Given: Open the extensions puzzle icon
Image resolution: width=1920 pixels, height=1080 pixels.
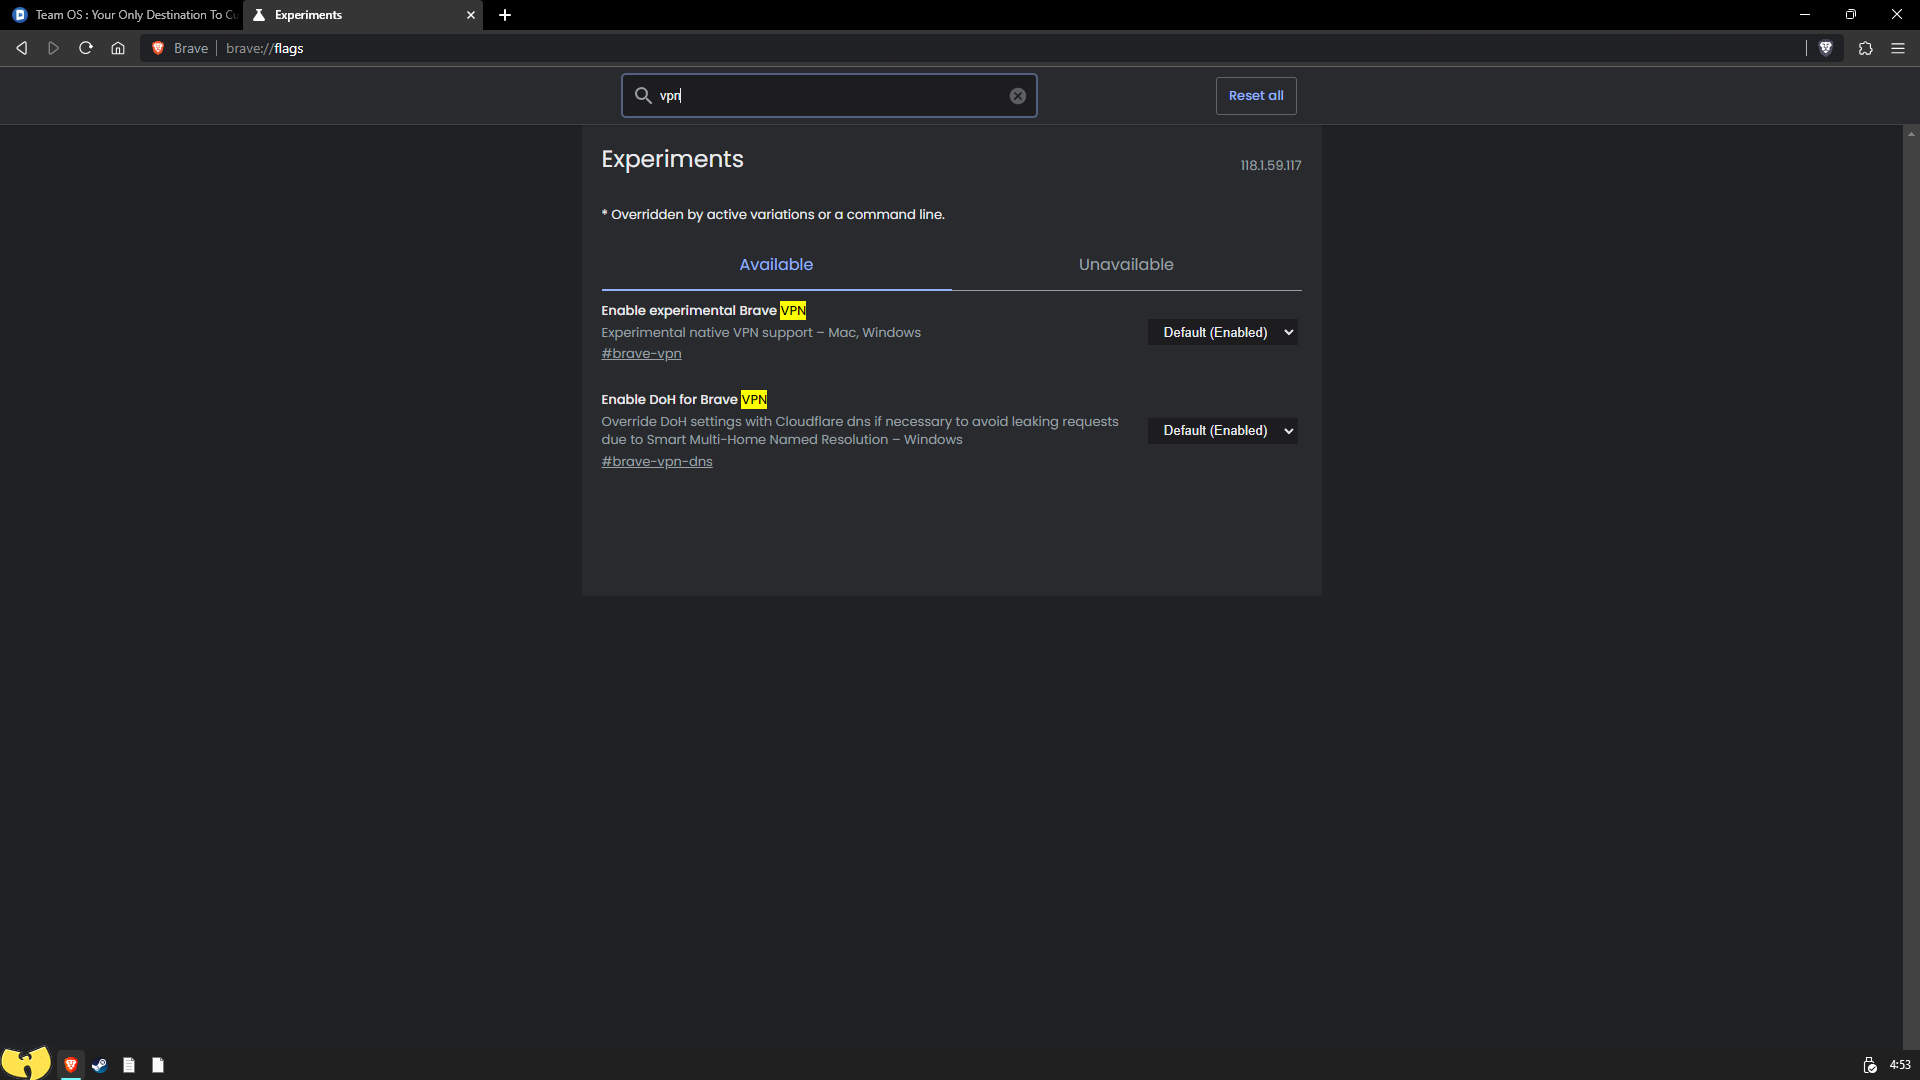Looking at the screenshot, I should 1866,48.
